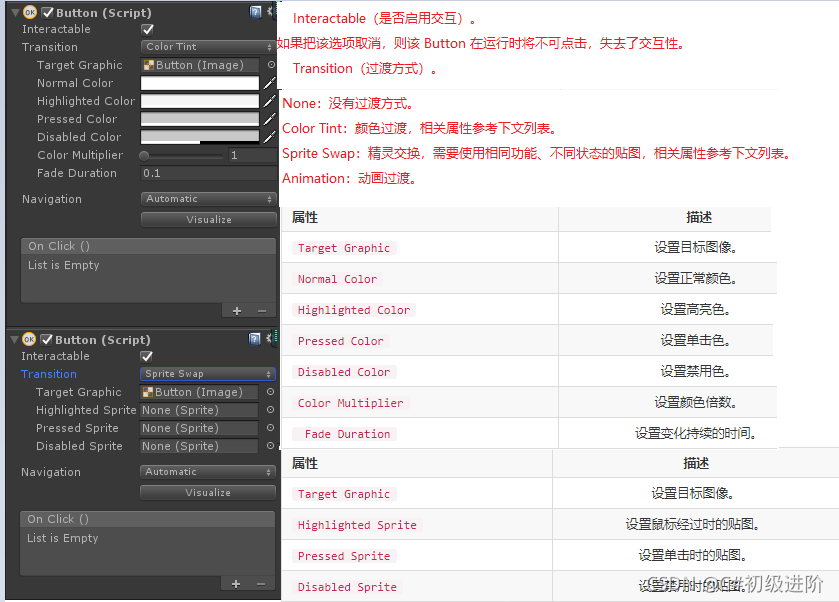Toggle Interactable on the first Button component

146,29
